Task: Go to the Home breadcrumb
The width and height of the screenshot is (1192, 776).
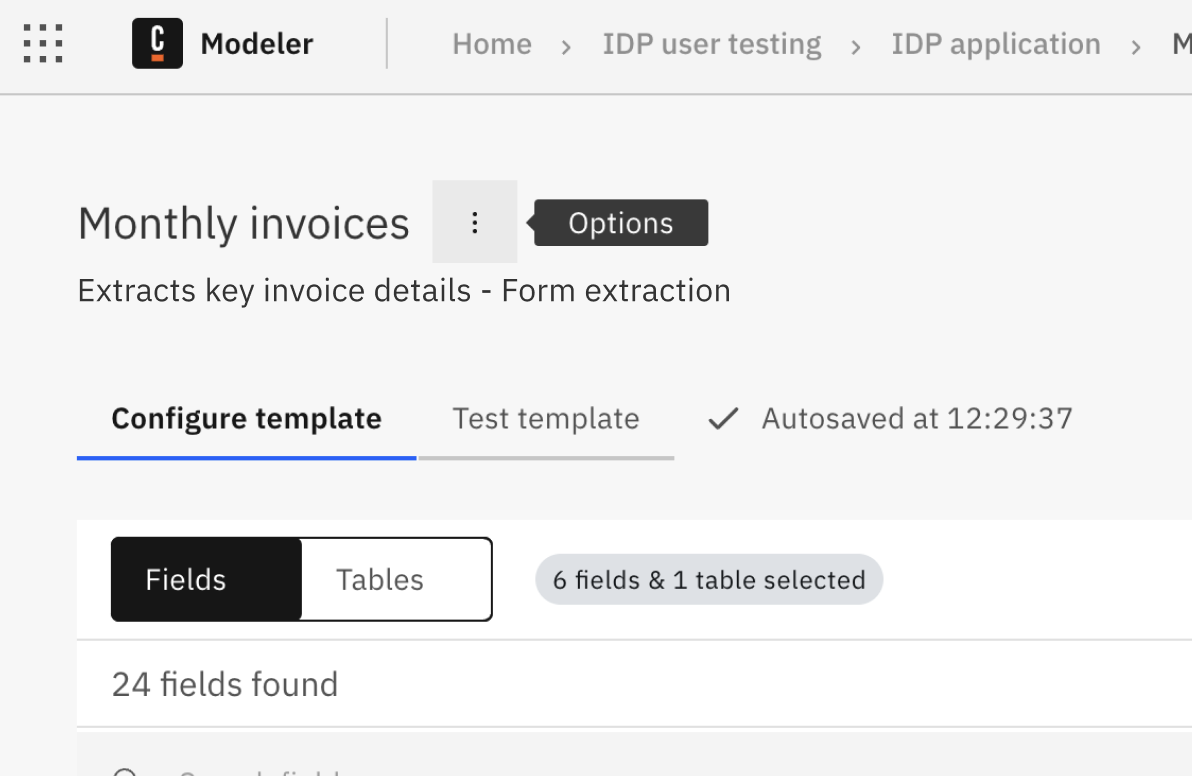Action: [491, 44]
